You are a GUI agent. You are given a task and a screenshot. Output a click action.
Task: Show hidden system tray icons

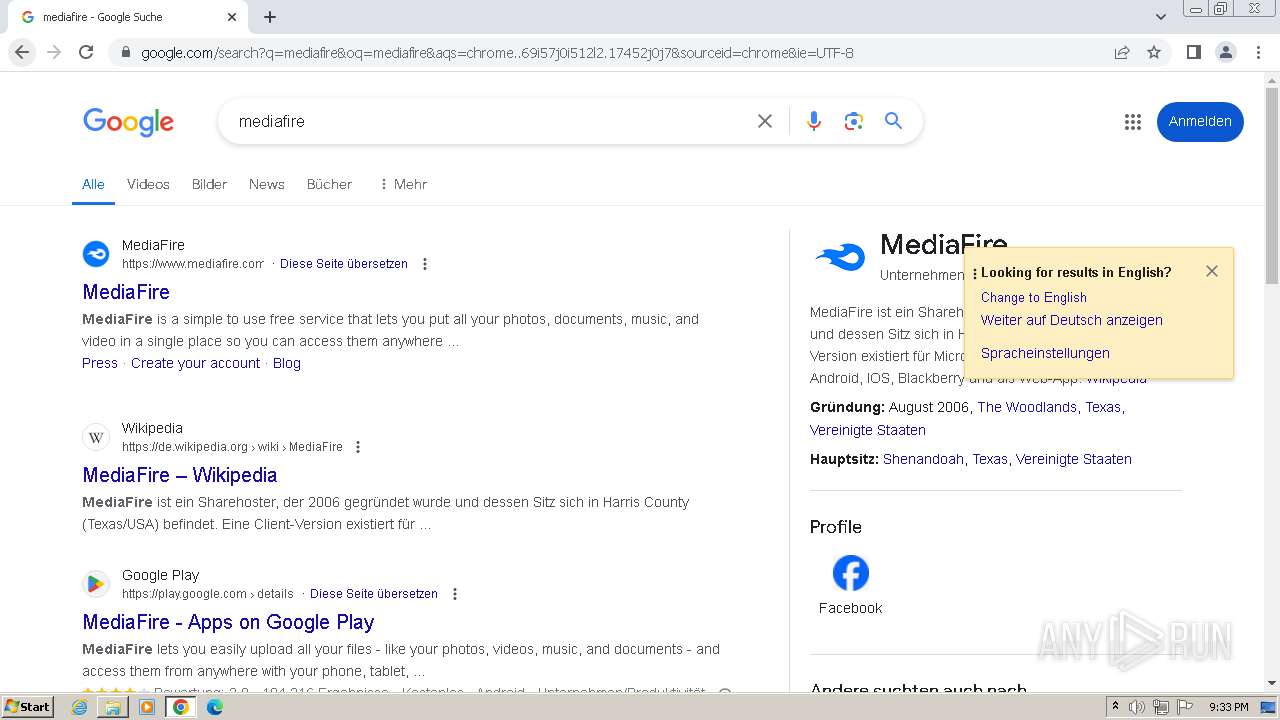click(x=1116, y=707)
